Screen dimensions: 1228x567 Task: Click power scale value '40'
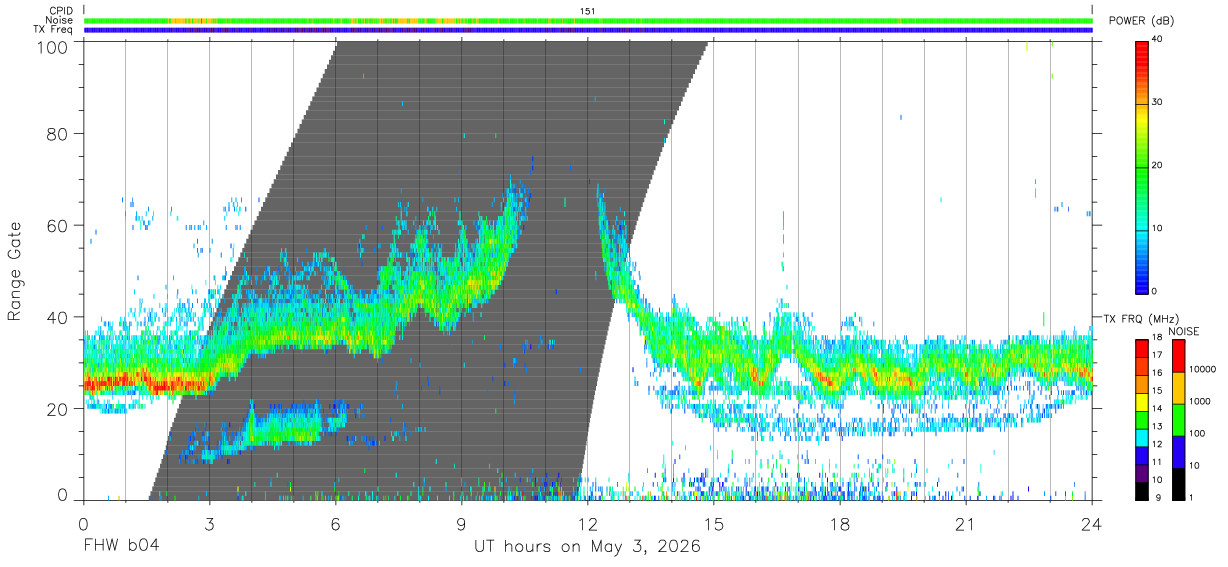click(1157, 40)
